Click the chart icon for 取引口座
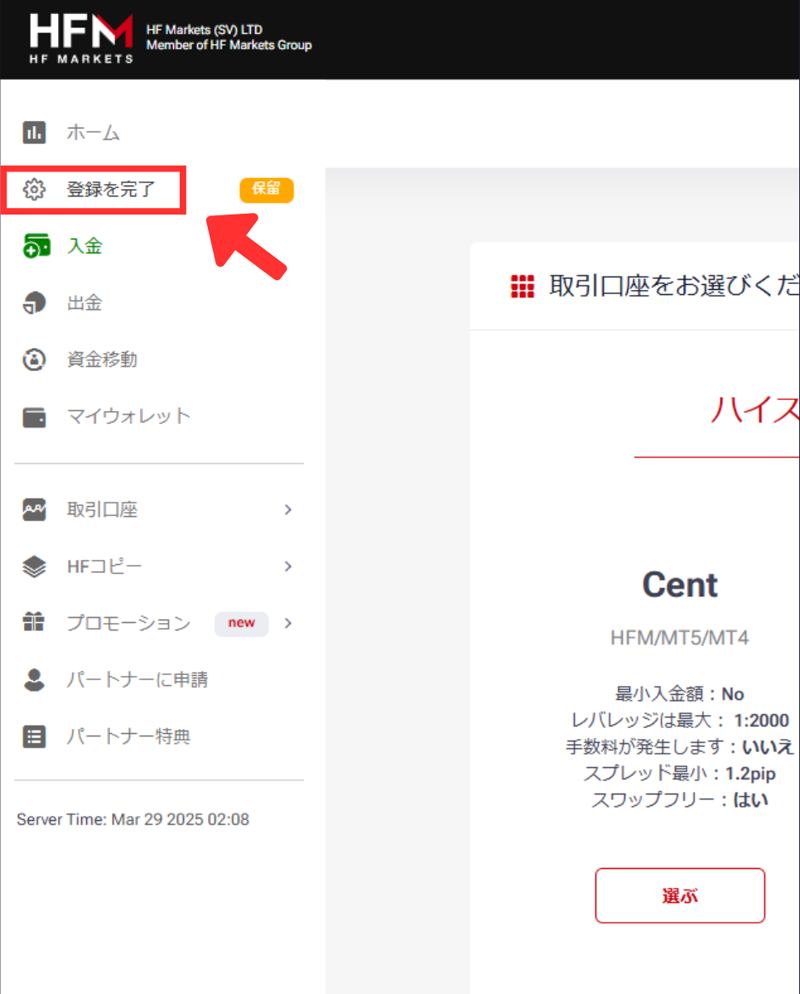Viewport: 800px width, 994px height. pos(34,510)
